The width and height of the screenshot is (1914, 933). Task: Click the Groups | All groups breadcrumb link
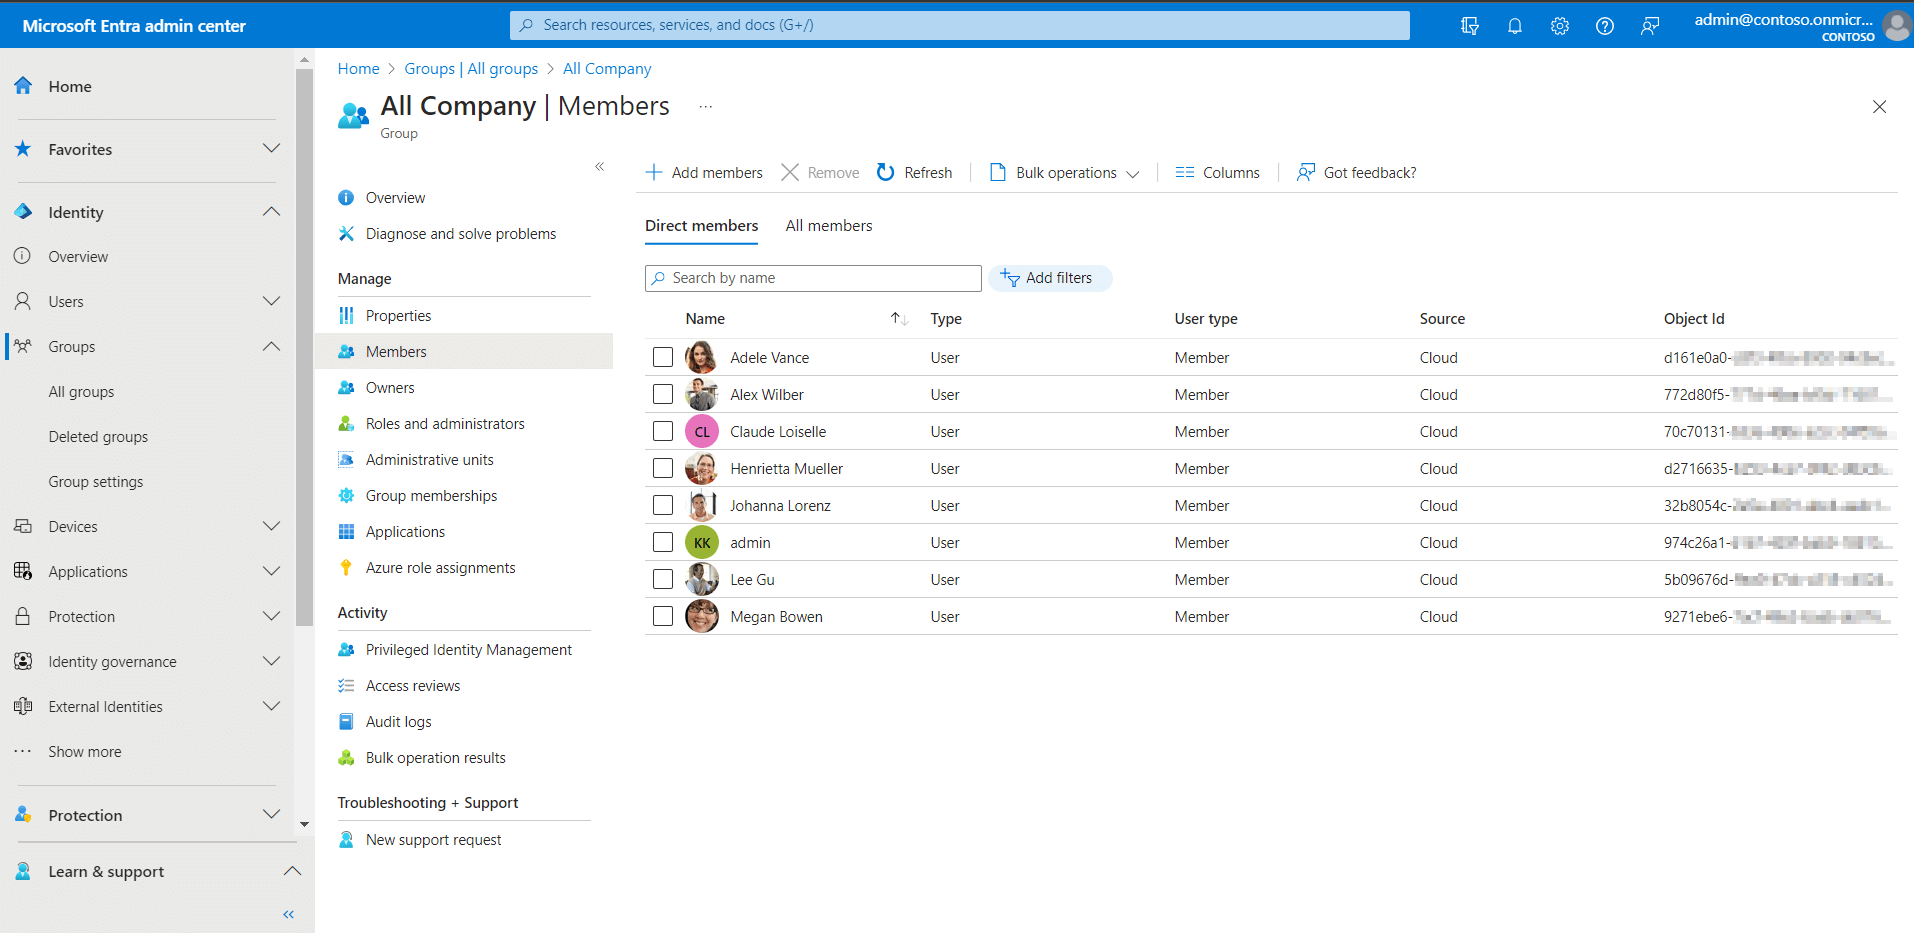pyautogui.click(x=471, y=68)
